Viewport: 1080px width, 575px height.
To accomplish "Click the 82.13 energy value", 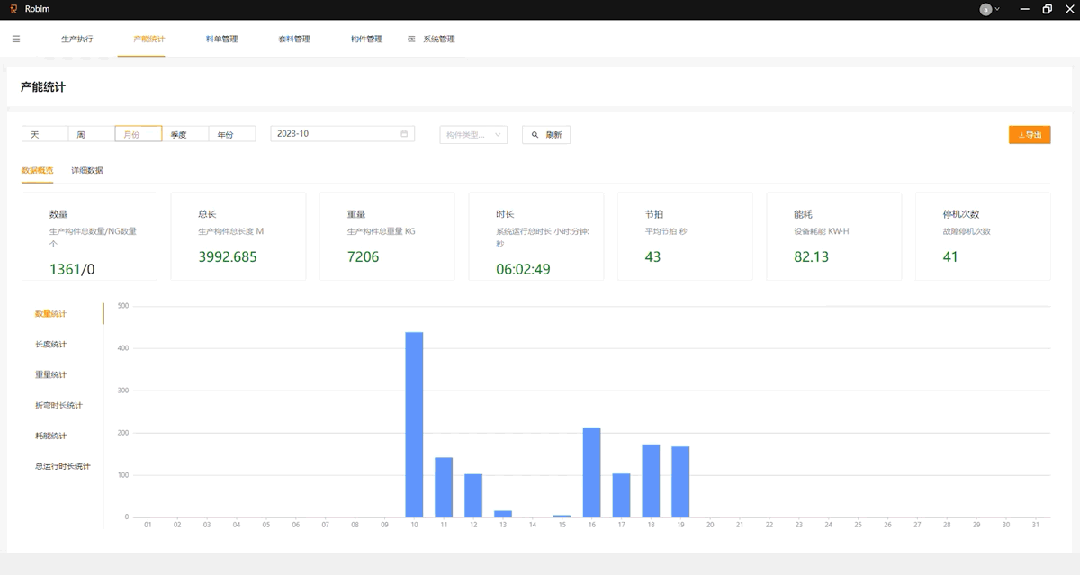I will click(811, 257).
